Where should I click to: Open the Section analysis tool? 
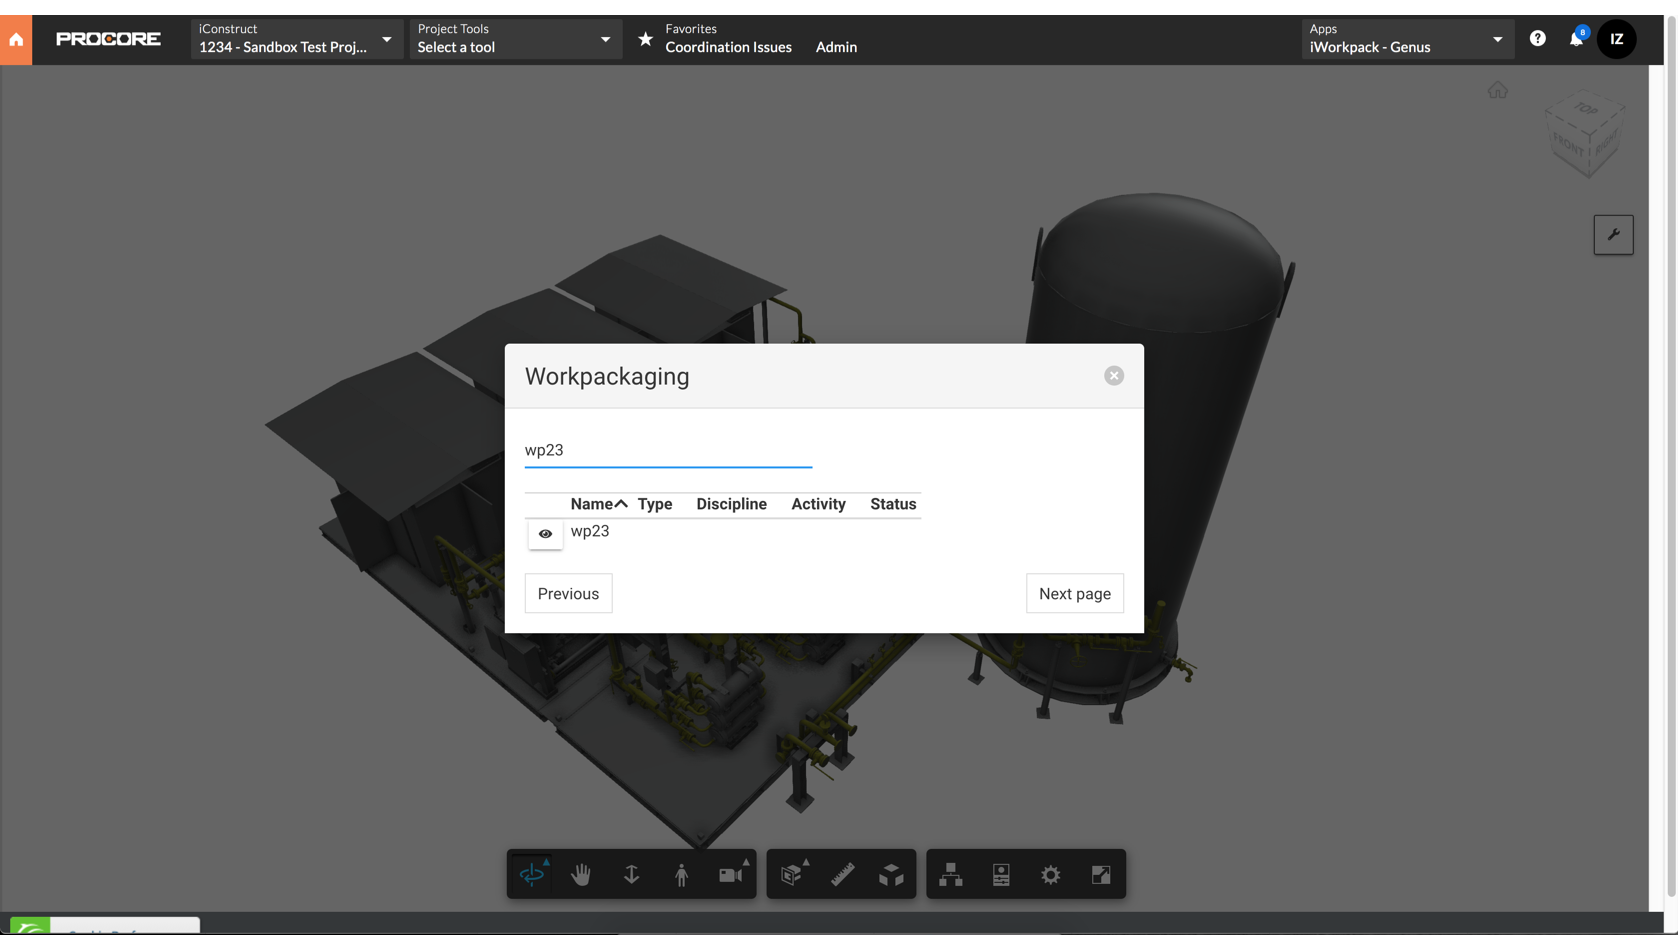pyautogui.click(x=792, y=874)
